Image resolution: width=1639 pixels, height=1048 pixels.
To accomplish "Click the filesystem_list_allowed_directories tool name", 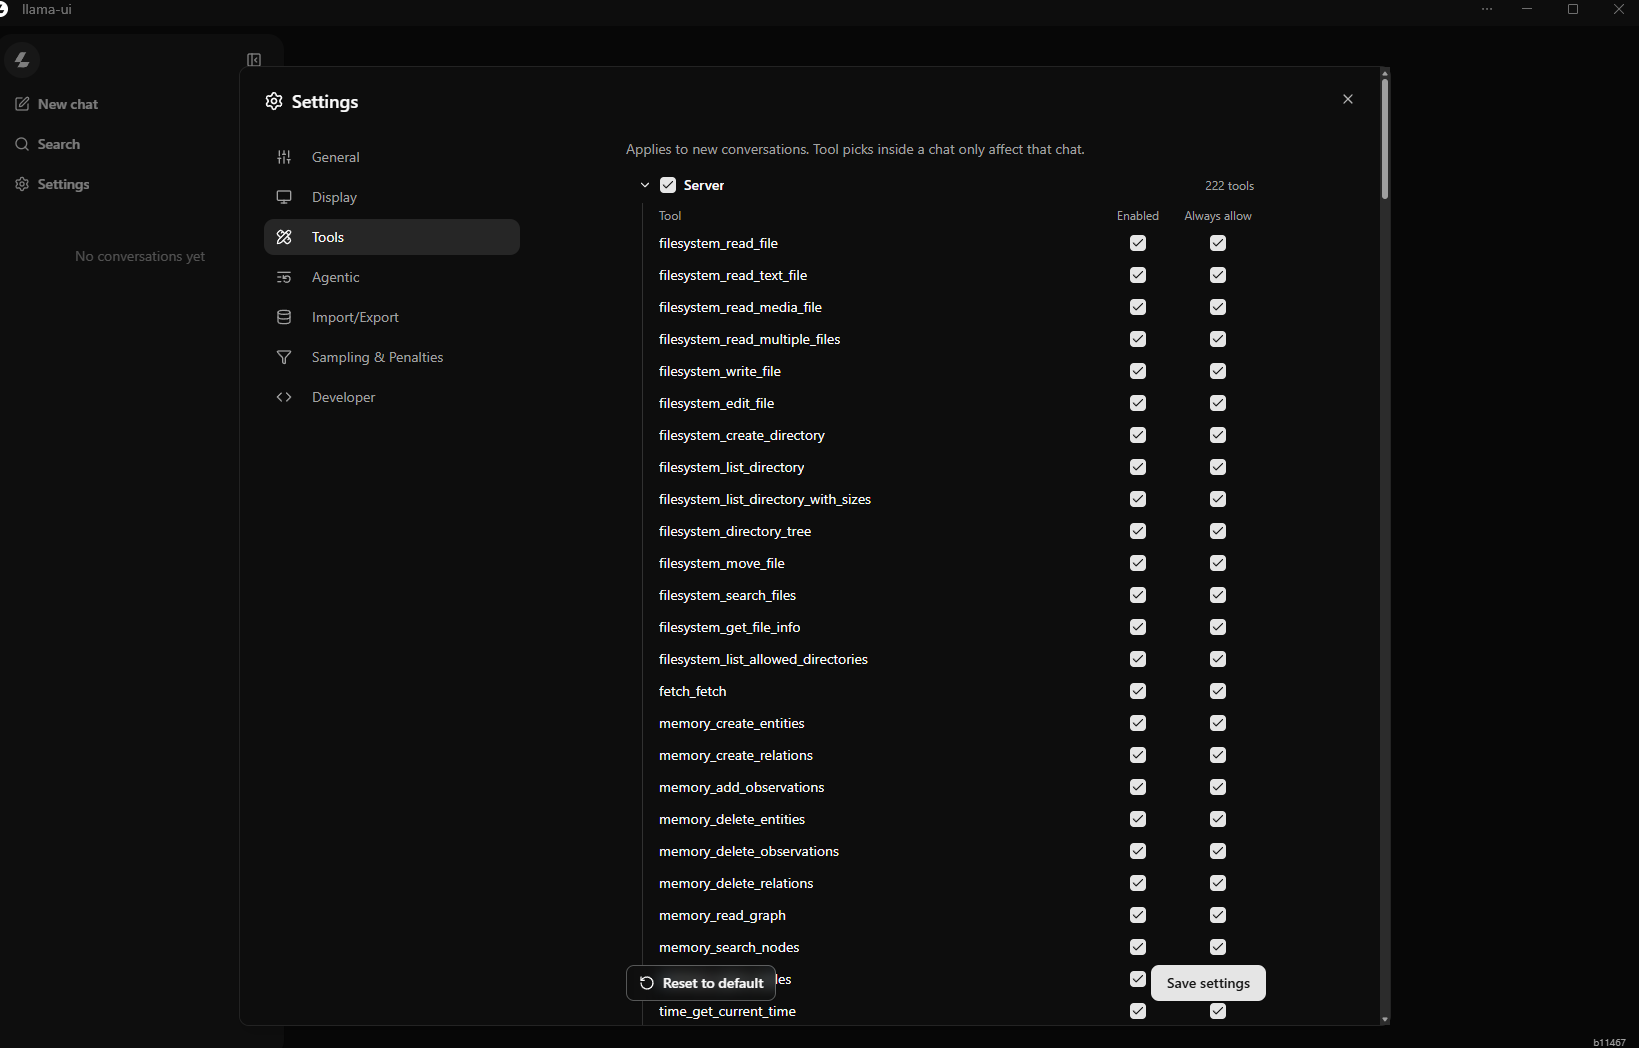I will pos(763,659).
